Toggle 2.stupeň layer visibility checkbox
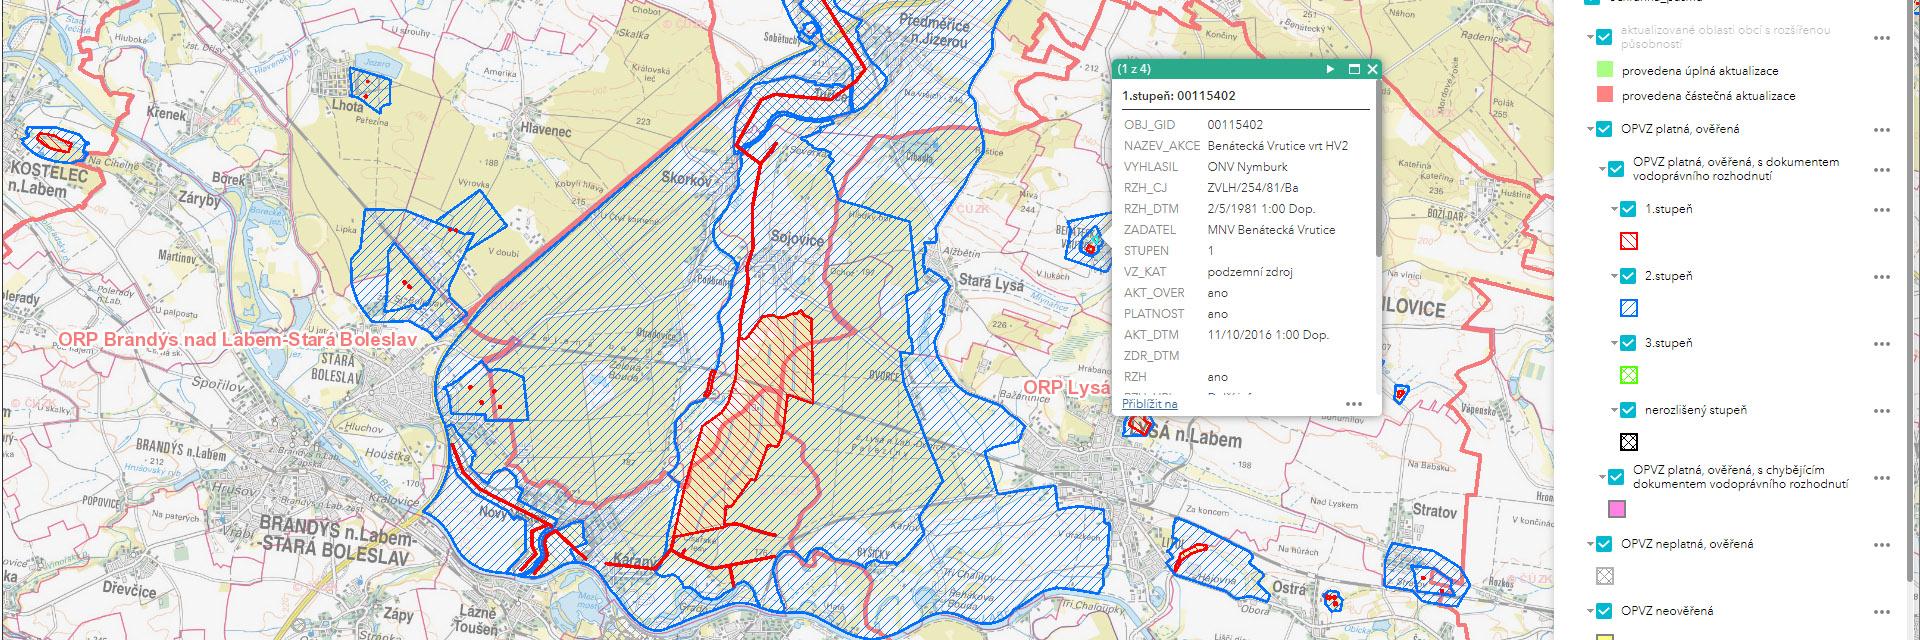Viewport: 1920px width, 640px height. pos(1628,276)
